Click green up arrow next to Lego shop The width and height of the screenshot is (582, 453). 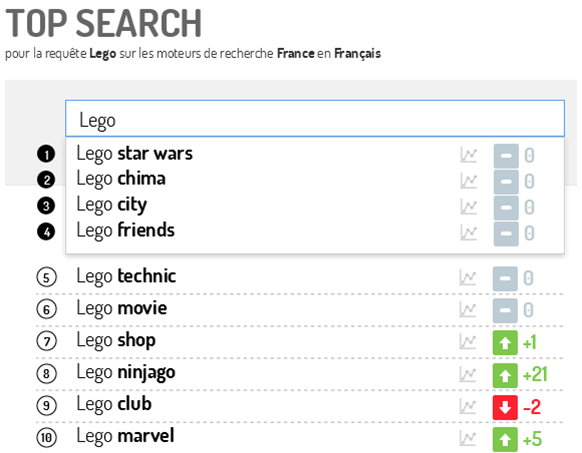click(505, 343)
